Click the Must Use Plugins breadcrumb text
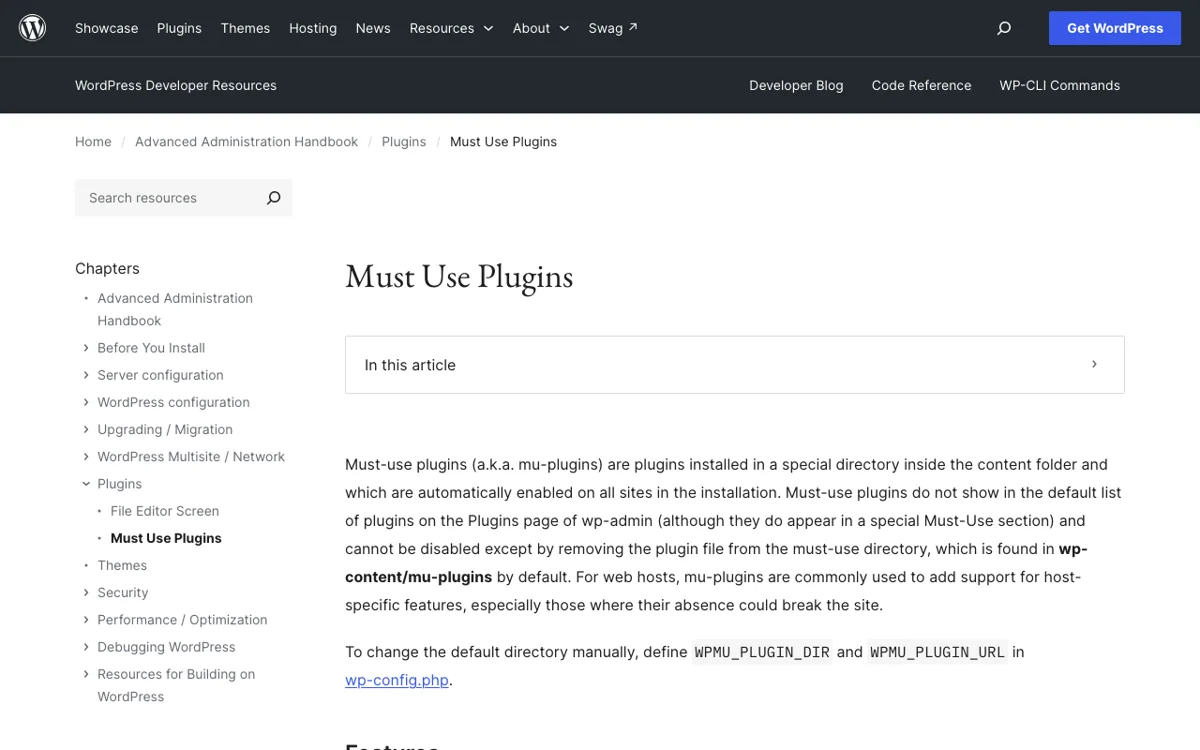The image size is (1200, 750). click(x=503, y=142)
